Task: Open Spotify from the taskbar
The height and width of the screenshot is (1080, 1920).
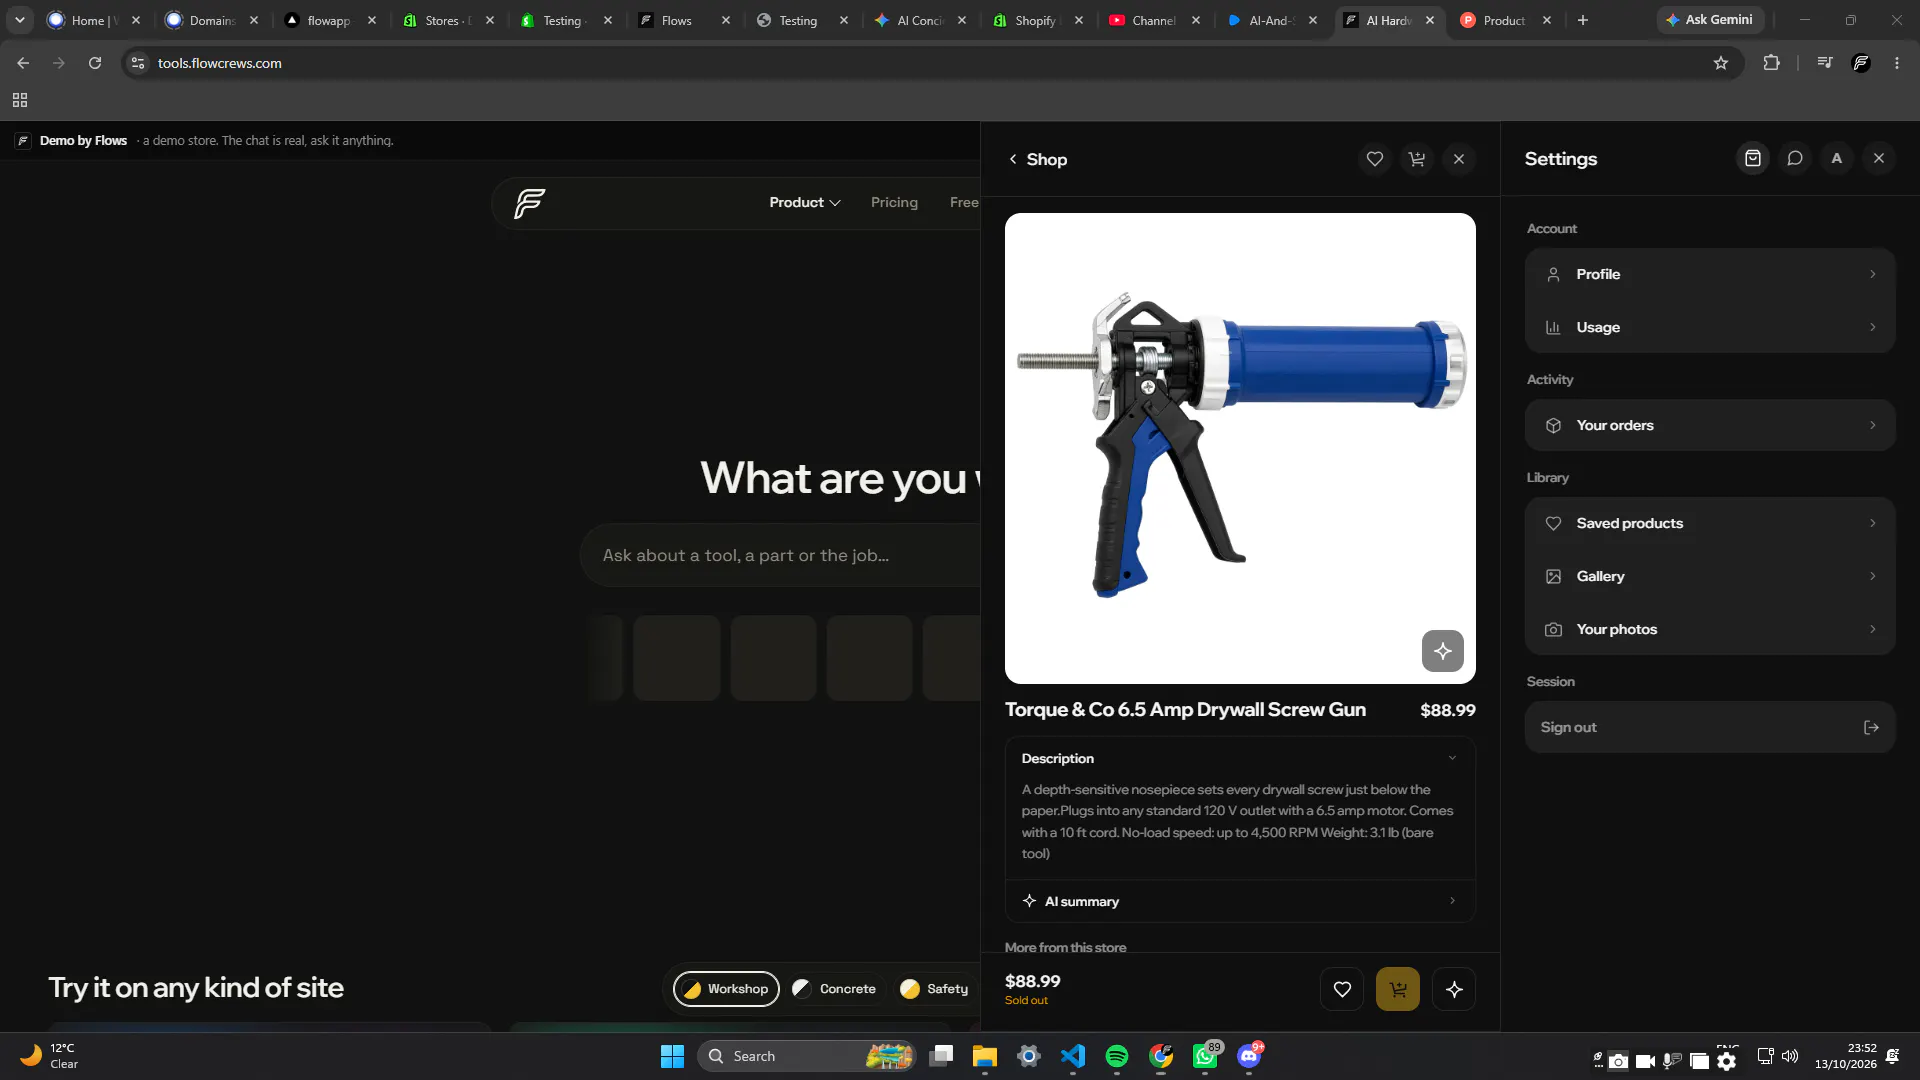Action: tap(1117, 1056)
